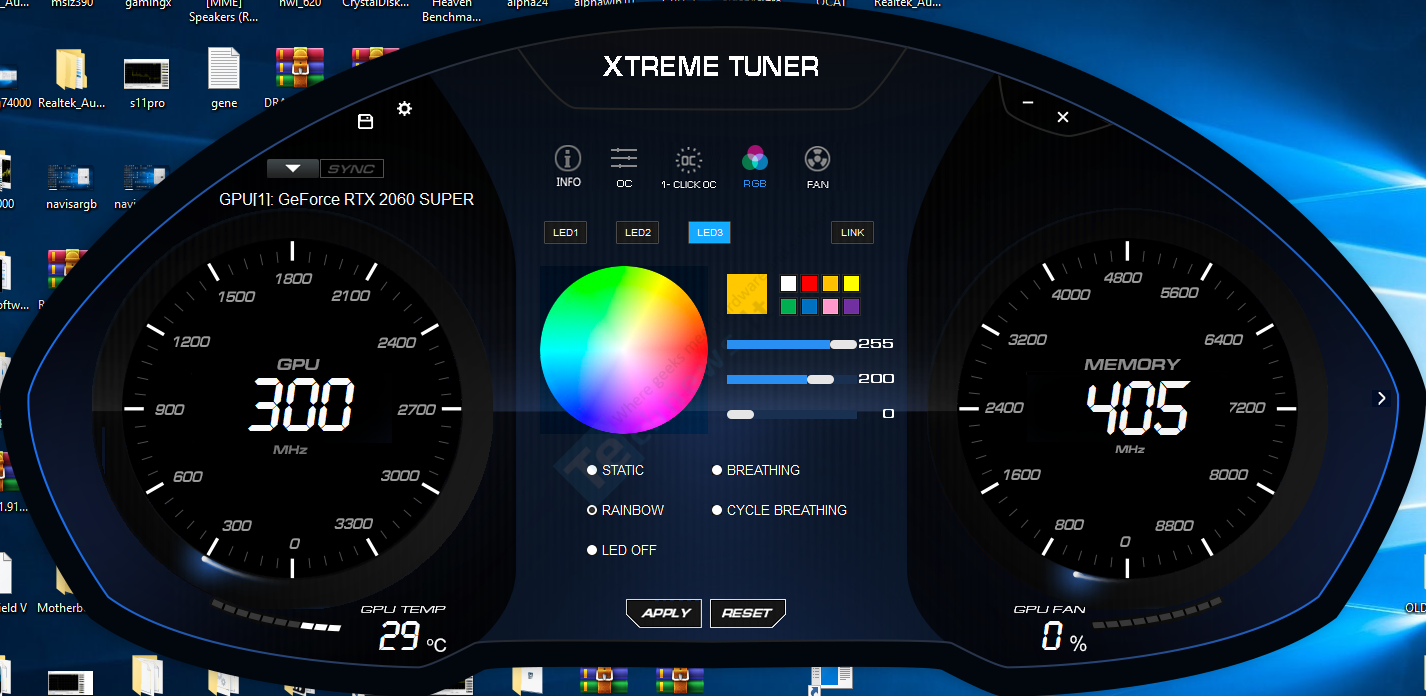1426x696 pixels.
Task: Pick the yellow color swatch
Action: coord(851,283)
